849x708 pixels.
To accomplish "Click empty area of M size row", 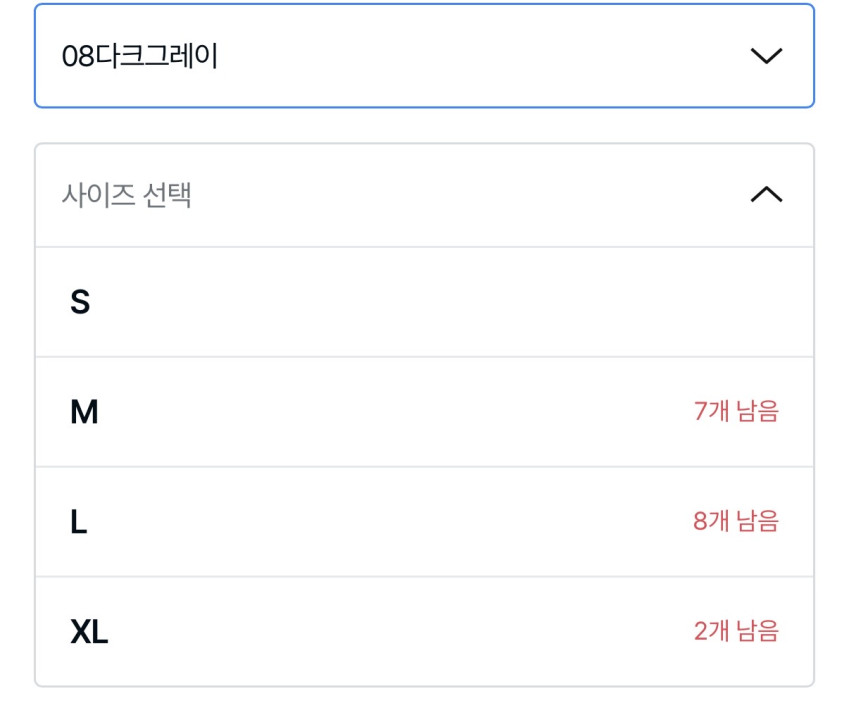I will tap(400, 412).
